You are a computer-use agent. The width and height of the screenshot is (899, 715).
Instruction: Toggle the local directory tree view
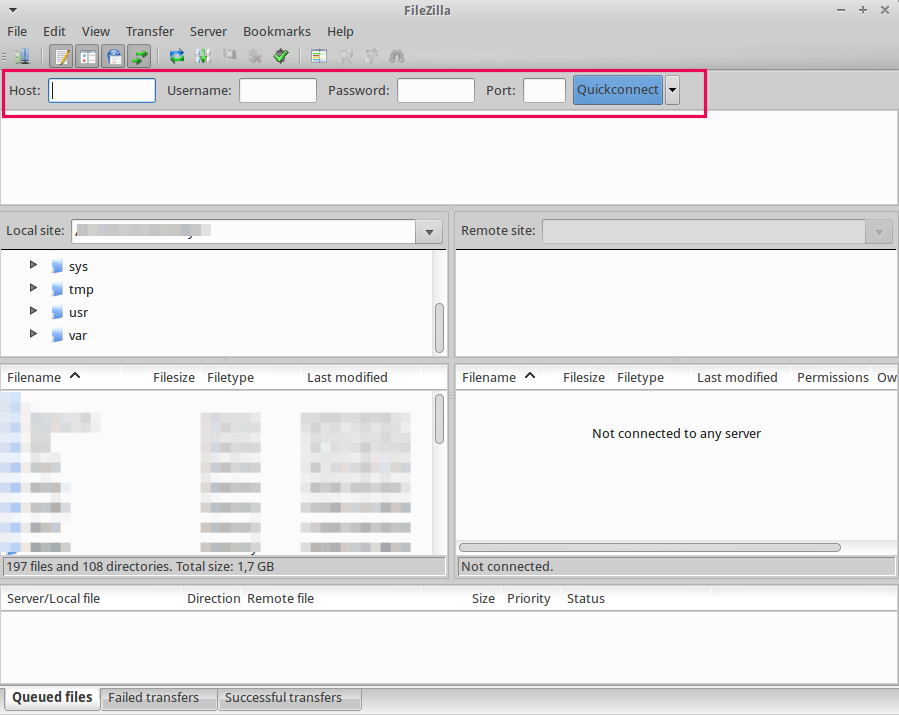(x=88, y=56)
